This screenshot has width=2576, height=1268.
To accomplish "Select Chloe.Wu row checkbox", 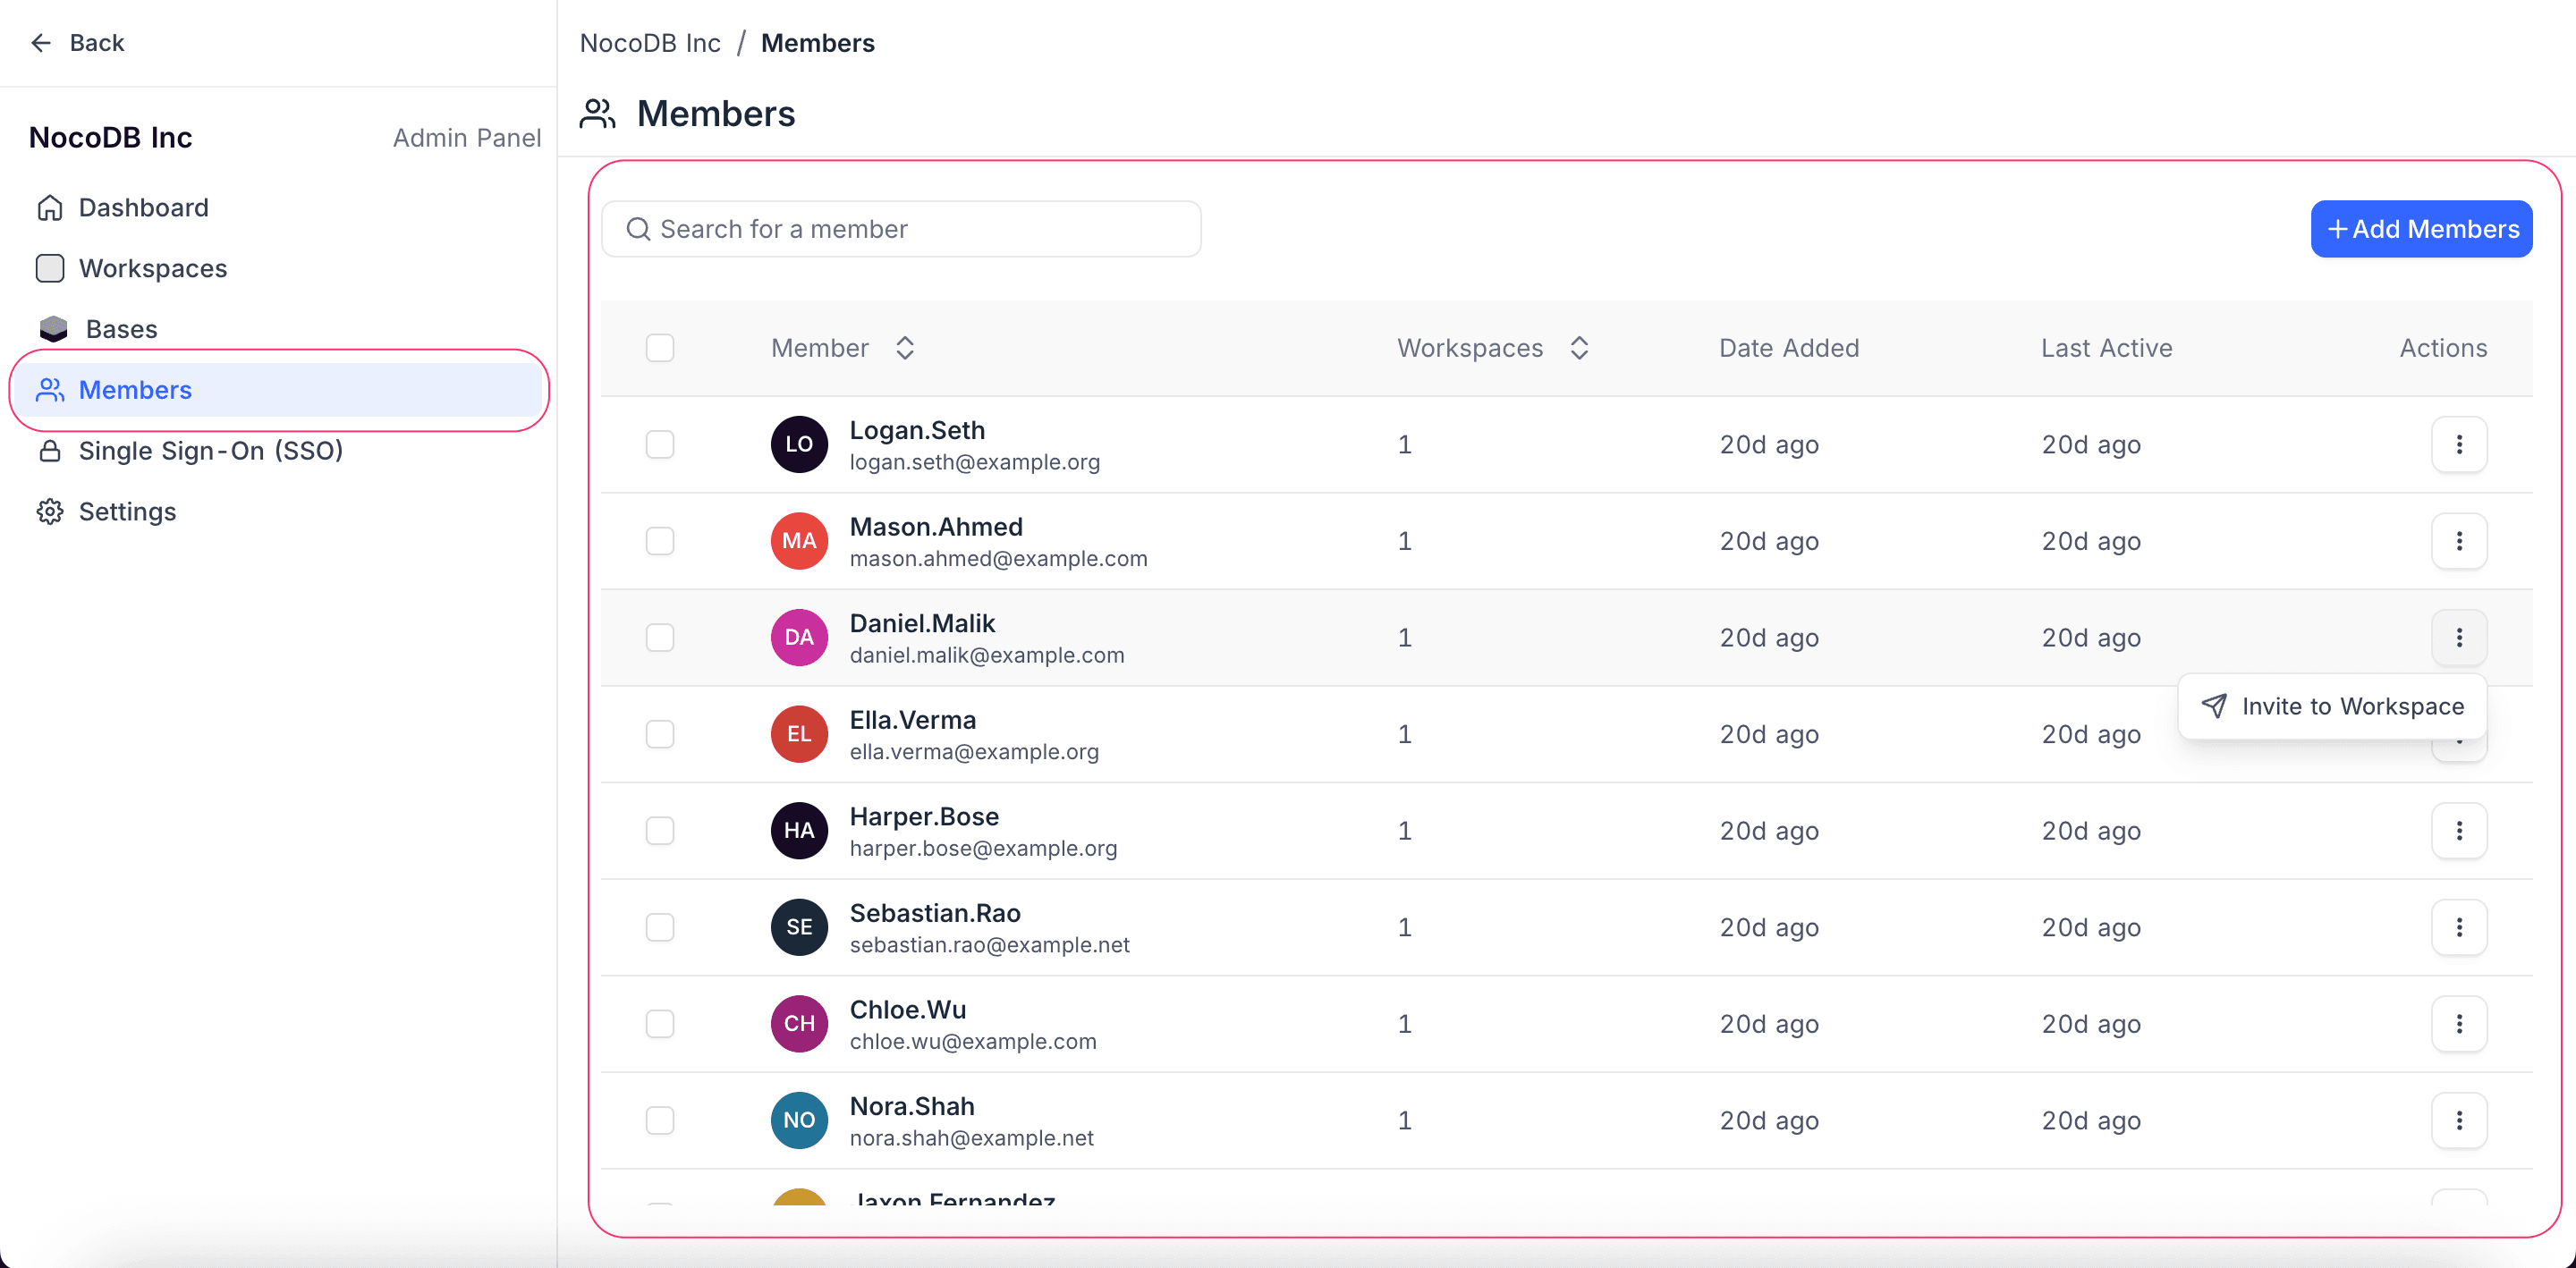I will (660, 1024).
